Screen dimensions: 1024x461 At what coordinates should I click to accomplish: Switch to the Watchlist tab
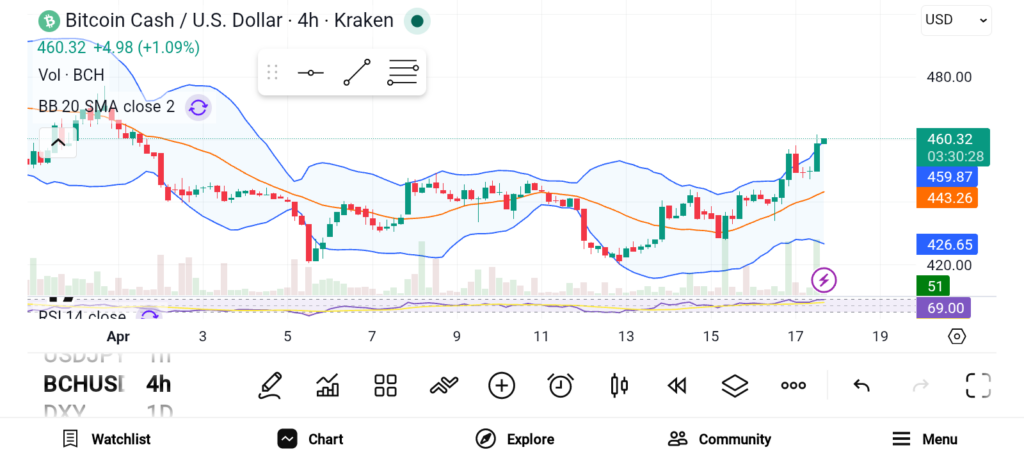tap(106, 439)
